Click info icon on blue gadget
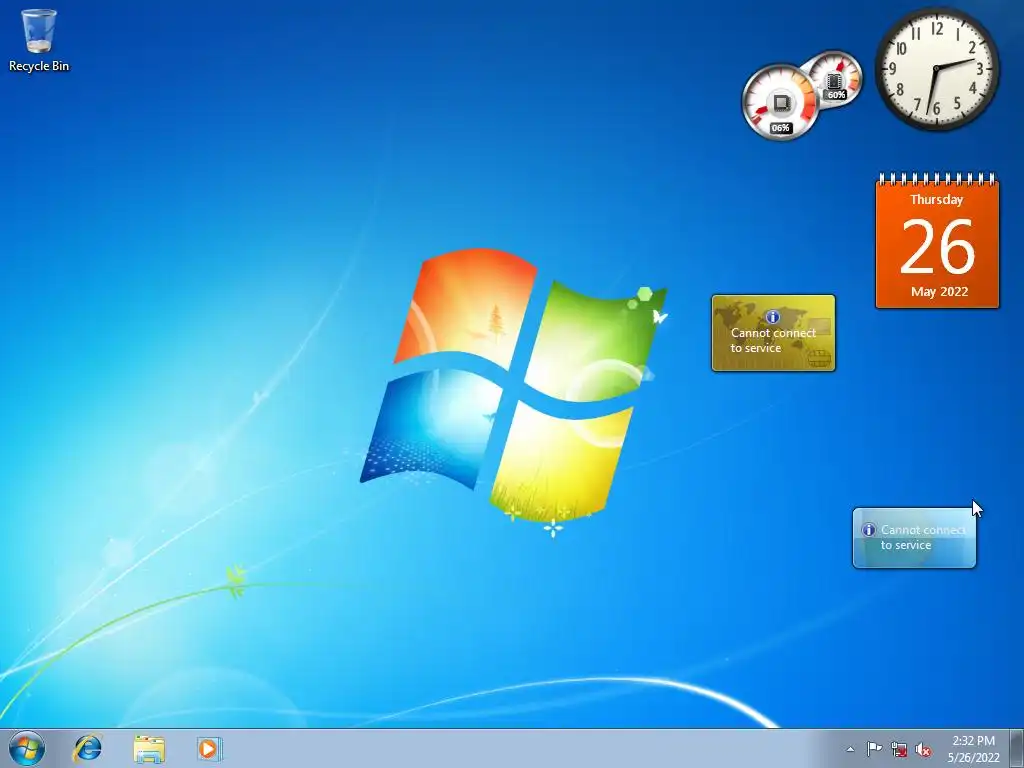The height and width of the screenshot is (768, 1024). (868, 530)
